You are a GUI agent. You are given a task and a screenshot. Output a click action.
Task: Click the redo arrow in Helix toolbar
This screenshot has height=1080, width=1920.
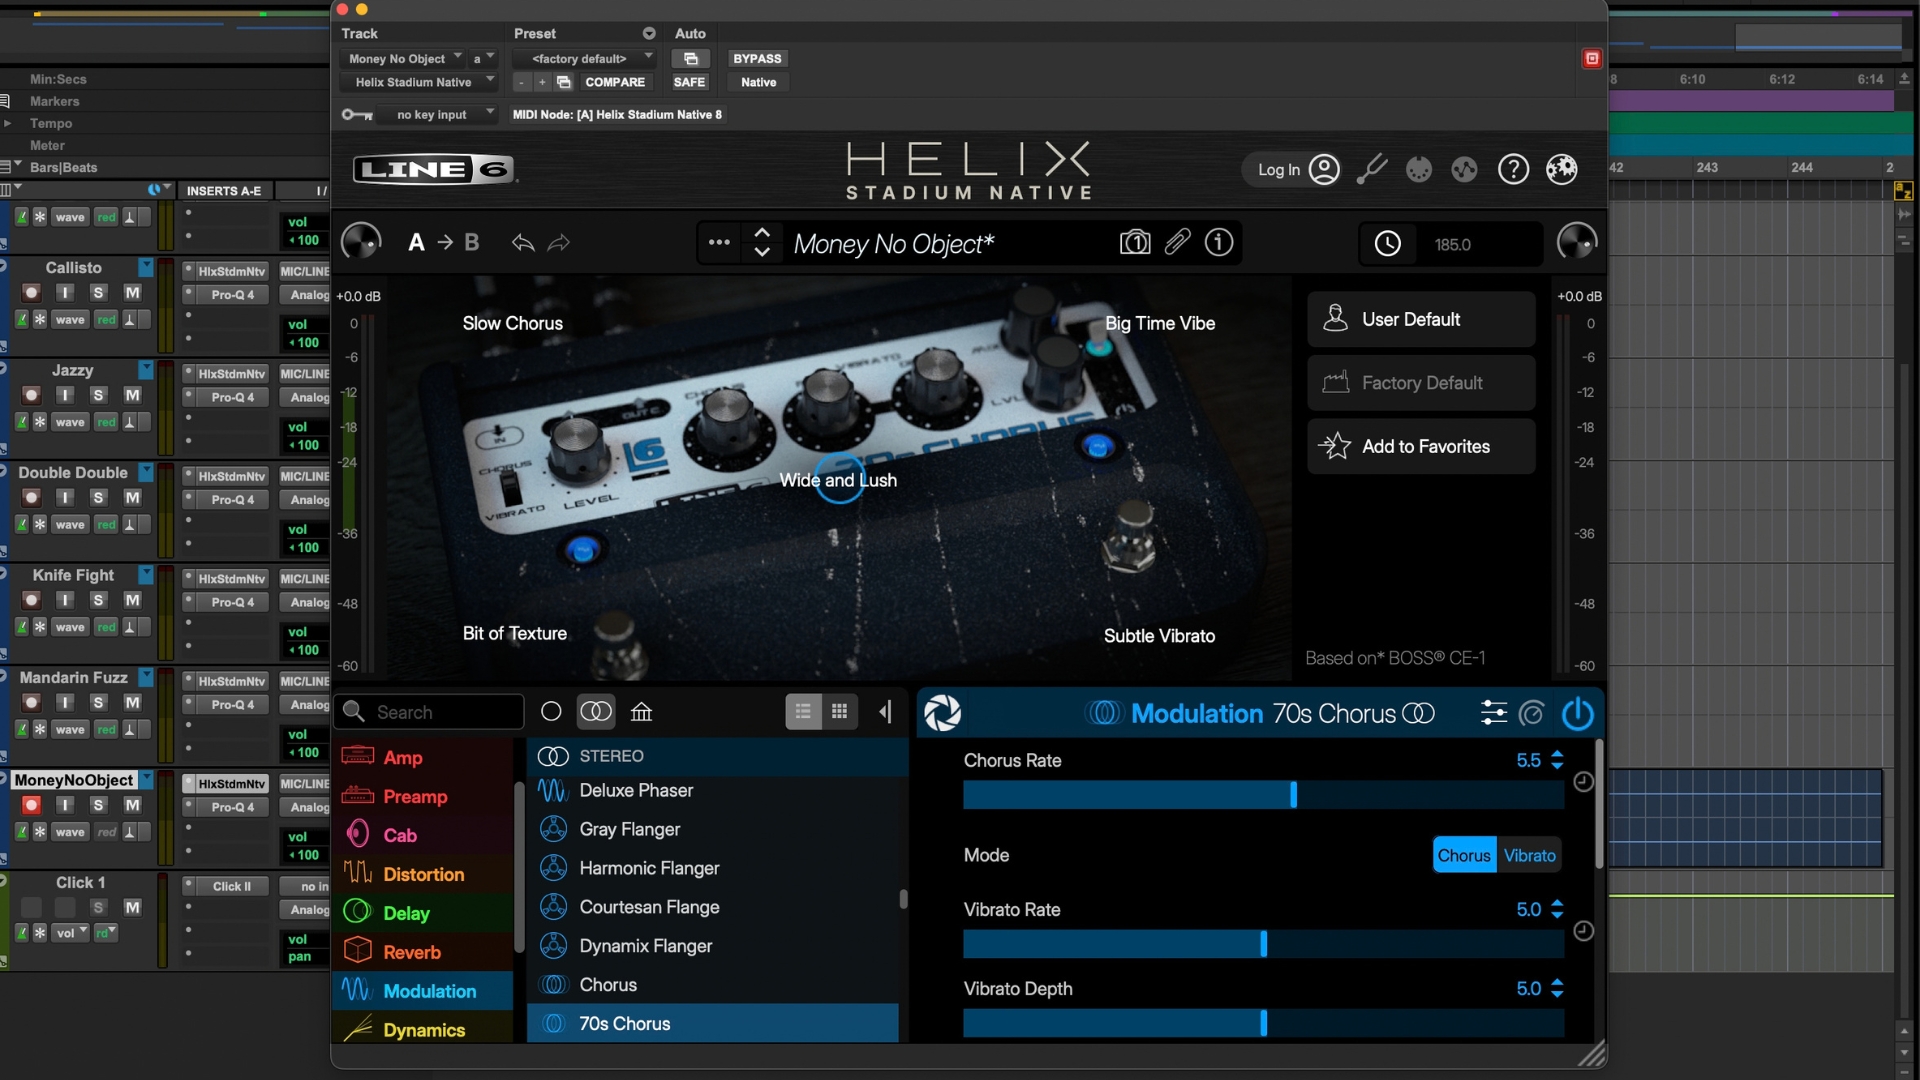coord(559,243)
